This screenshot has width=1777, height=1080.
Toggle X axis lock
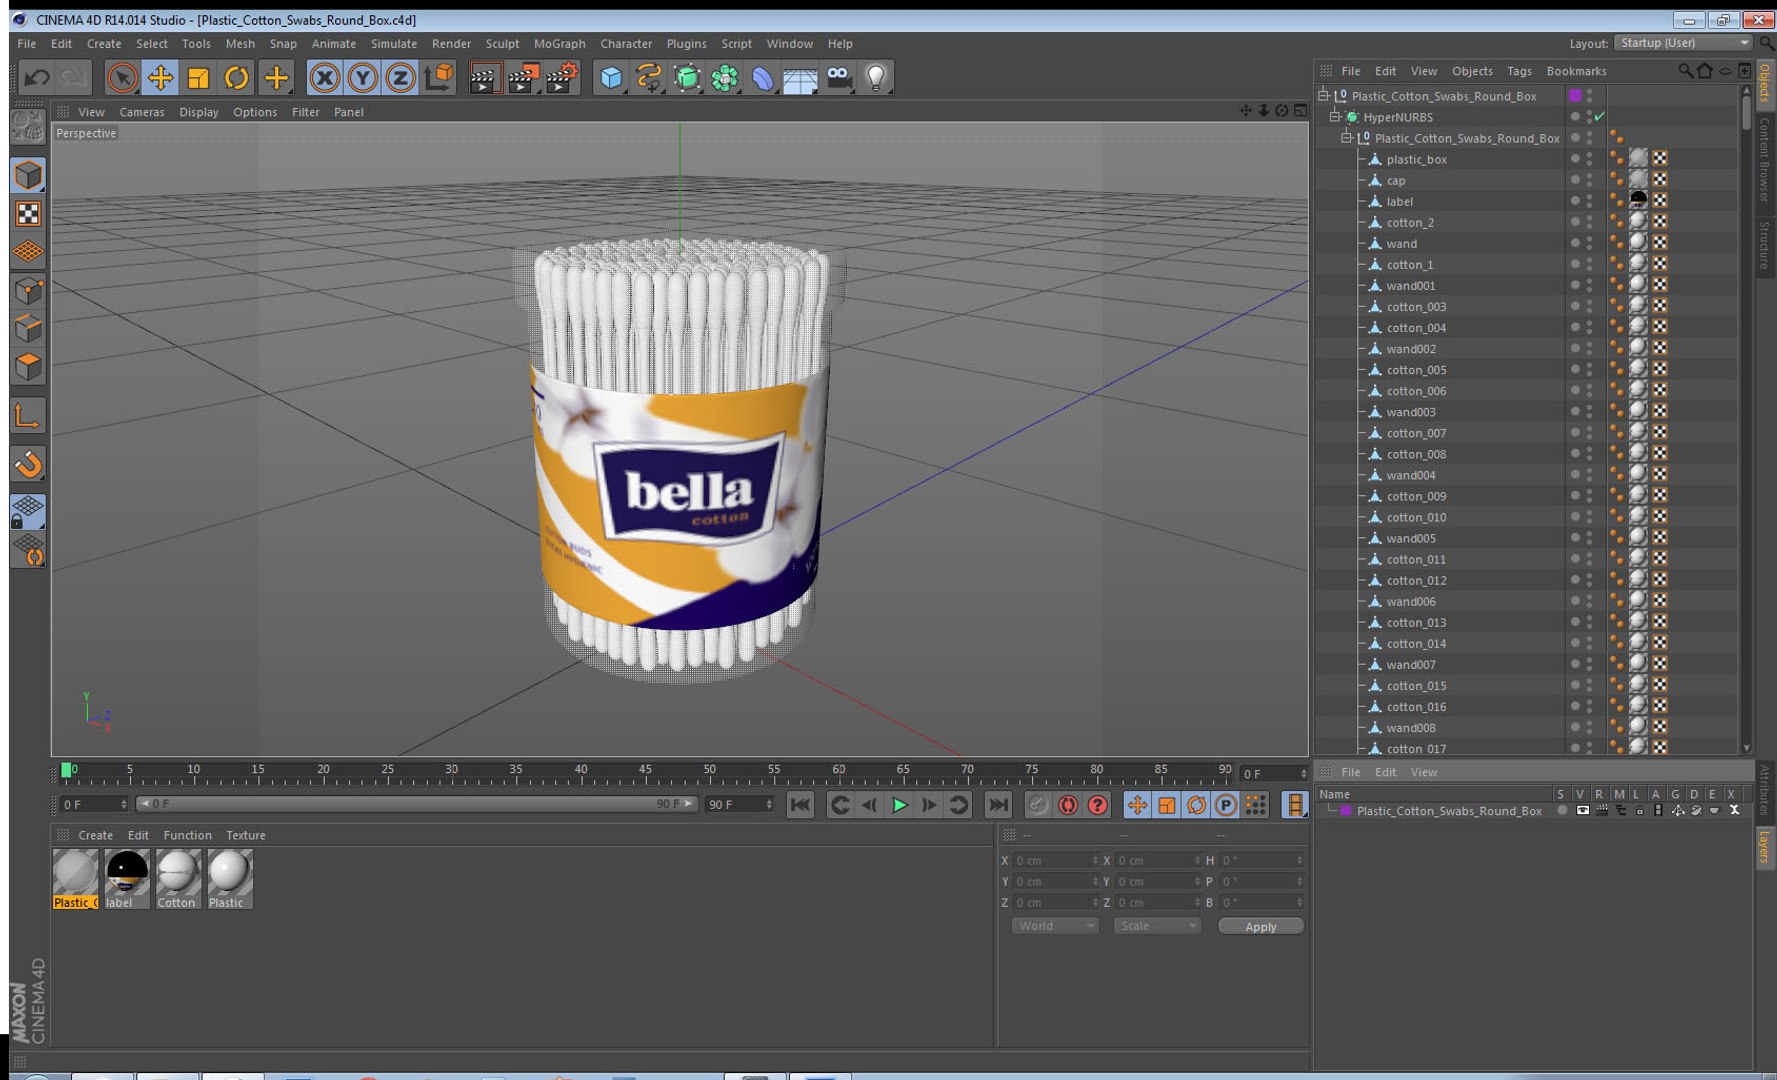pyautogui.click(x=324, y=77)
